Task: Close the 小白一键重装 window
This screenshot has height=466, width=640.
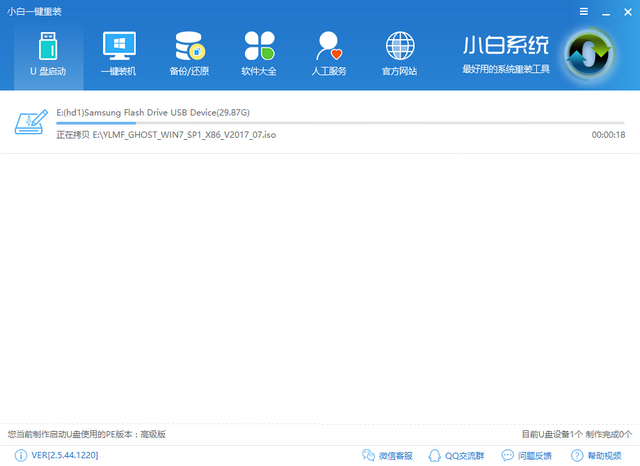Action: (x=624, y=9)
